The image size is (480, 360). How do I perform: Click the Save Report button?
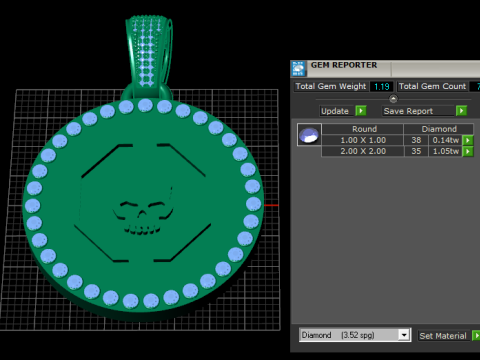coord(418,111)
